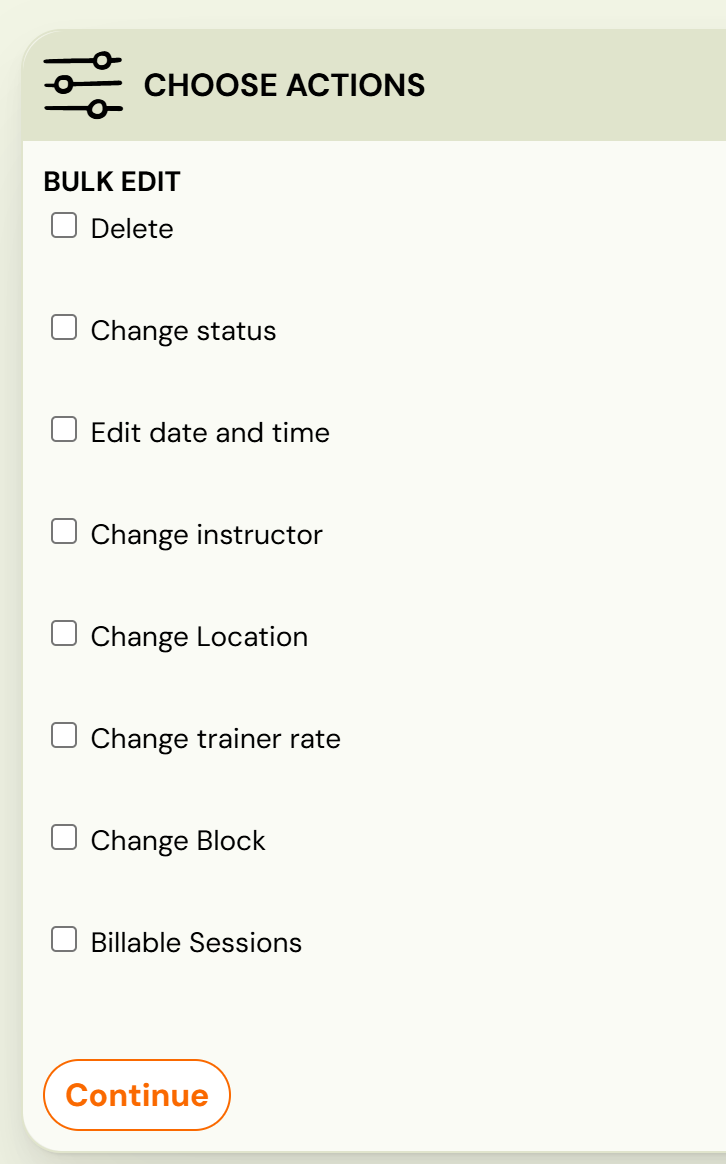Select the Change instructor checkbox
This screenshot has width=726, height=1164.
[x=64, y=532]
